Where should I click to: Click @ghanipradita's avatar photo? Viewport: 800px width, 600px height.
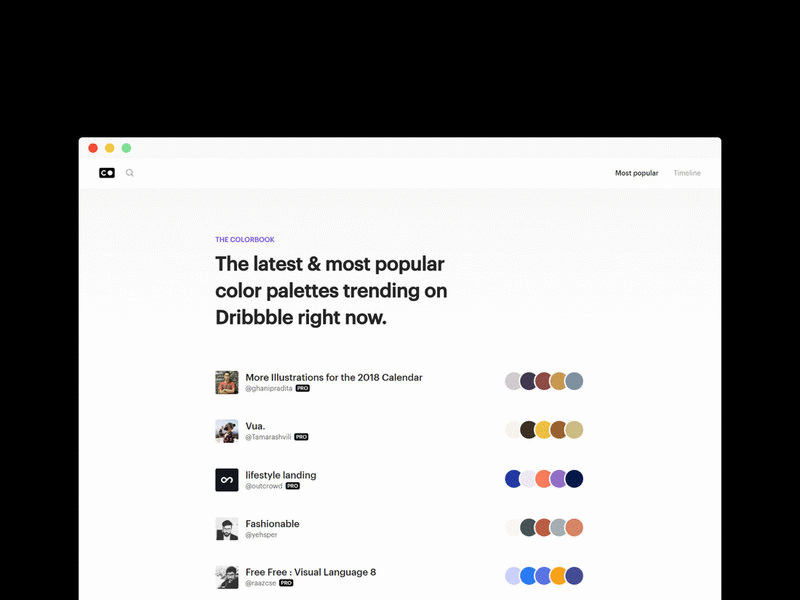pyautogui.click(x=226, y=381)
